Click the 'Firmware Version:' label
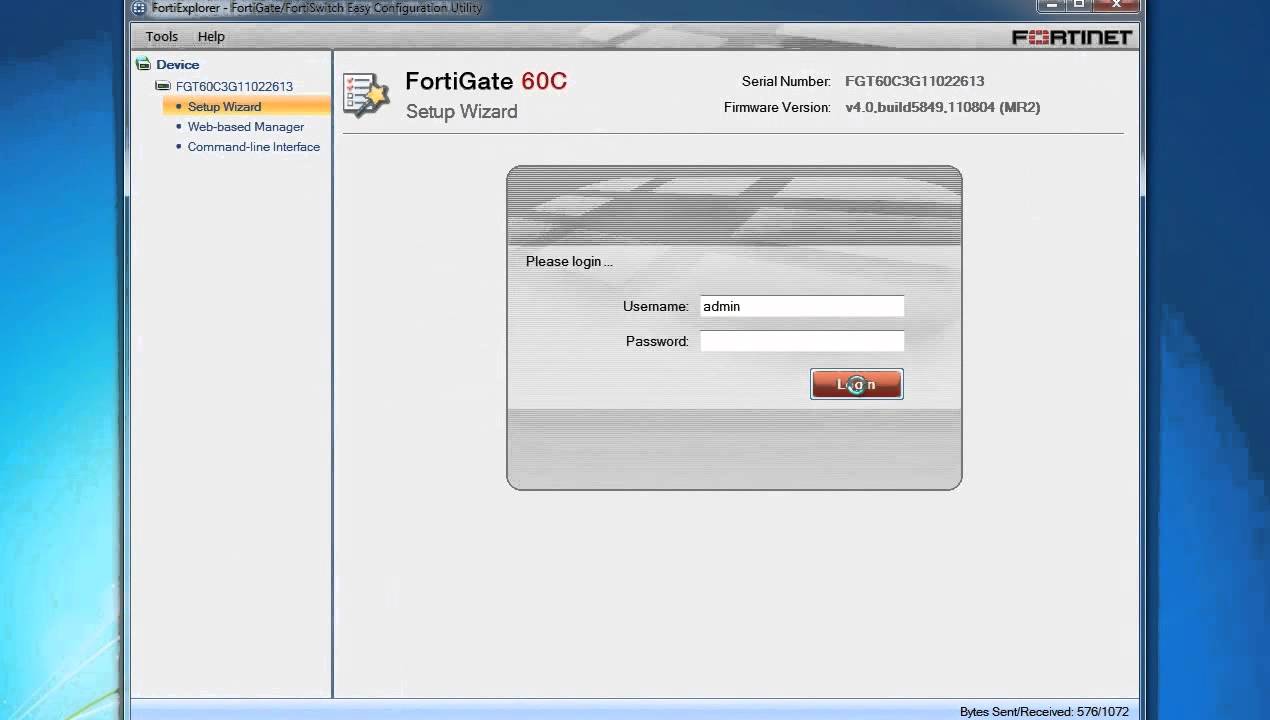The width and height of the screenshot is (1270, 720). click(x=777, y=107)
